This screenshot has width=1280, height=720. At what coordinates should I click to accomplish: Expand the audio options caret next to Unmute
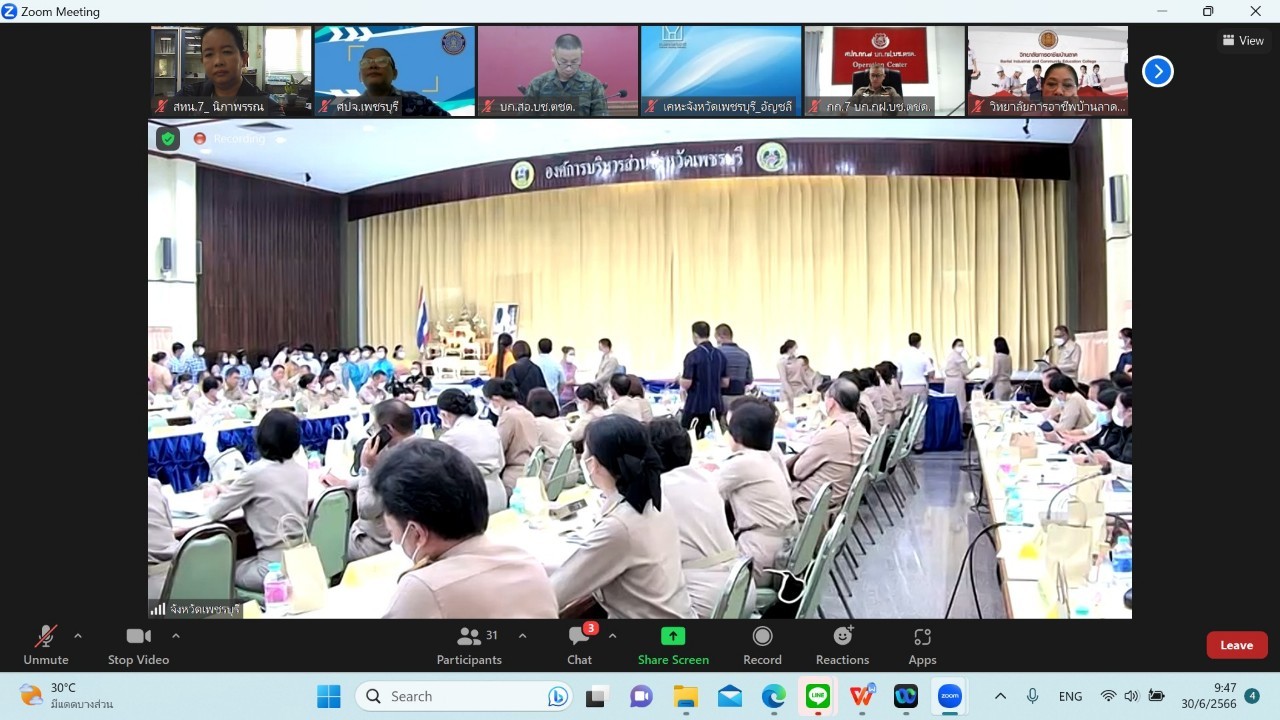point(78,636)
